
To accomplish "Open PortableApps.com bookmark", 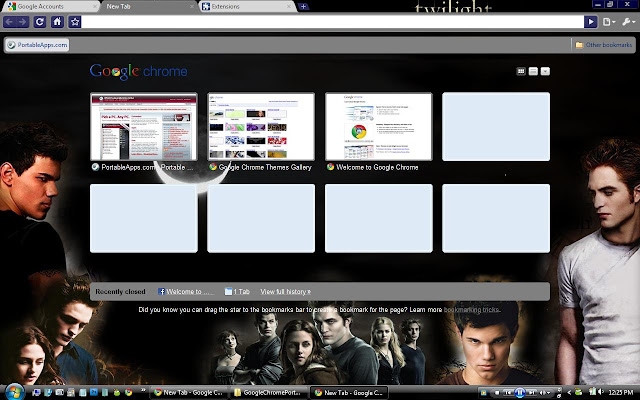I will coord(37,45).
